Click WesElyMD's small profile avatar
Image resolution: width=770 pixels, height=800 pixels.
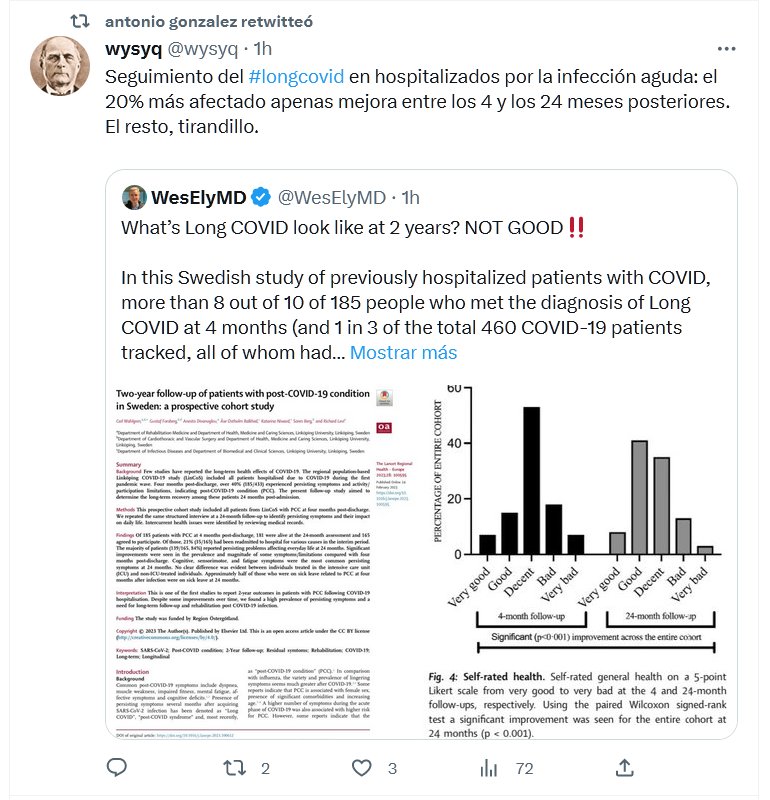(x=135, y=196)
